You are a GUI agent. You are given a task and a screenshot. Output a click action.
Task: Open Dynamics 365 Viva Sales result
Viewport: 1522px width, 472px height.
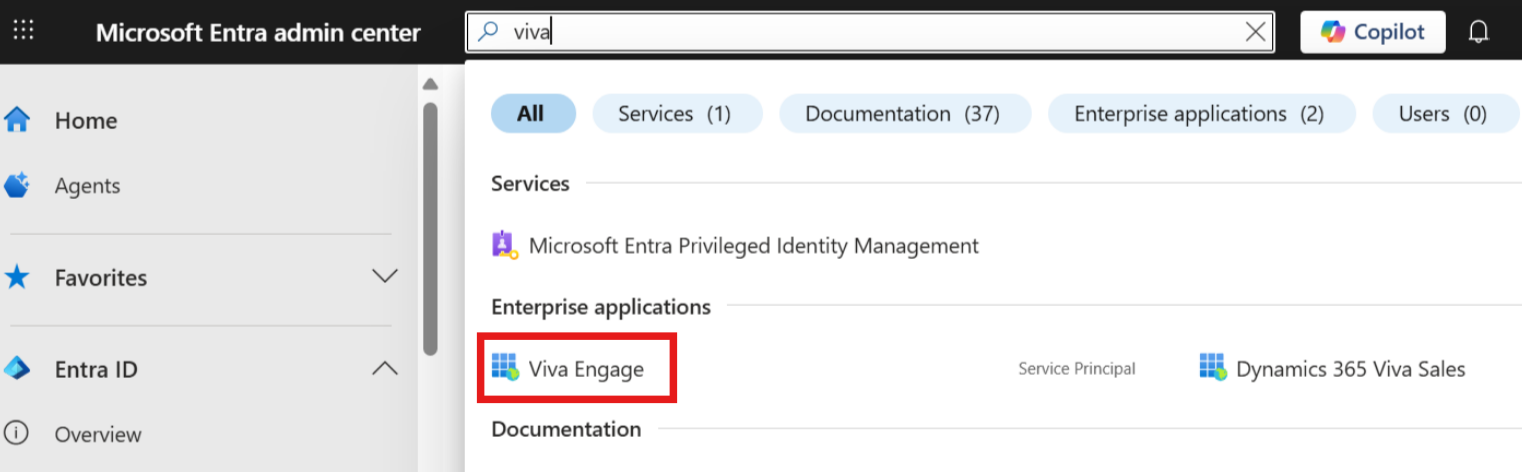click(1349, 369)
